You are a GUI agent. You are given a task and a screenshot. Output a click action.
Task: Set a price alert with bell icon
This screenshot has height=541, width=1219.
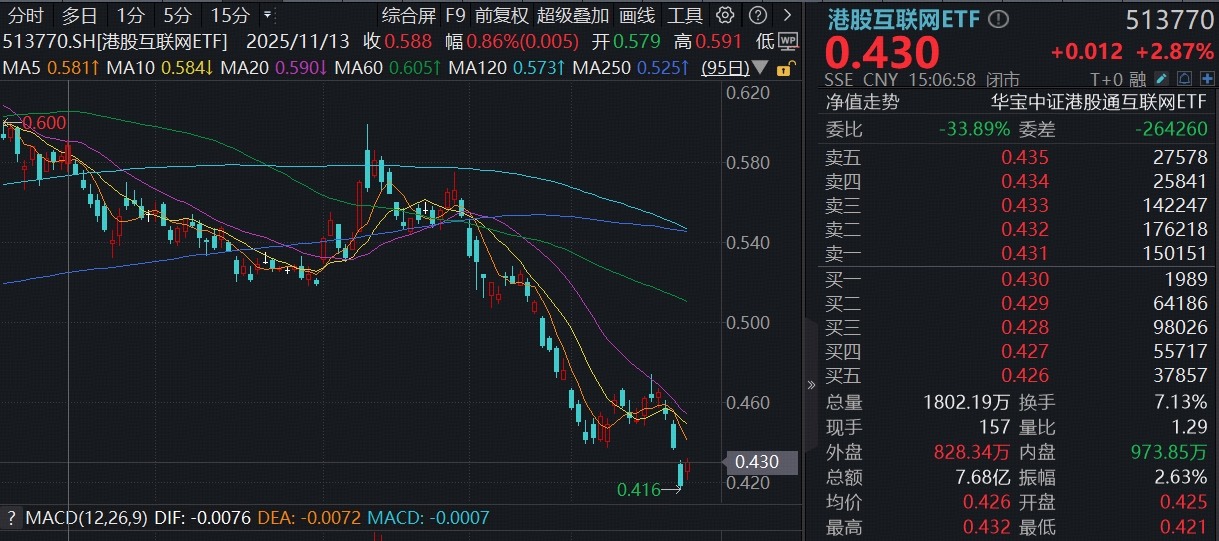[x=1184, y=79]
